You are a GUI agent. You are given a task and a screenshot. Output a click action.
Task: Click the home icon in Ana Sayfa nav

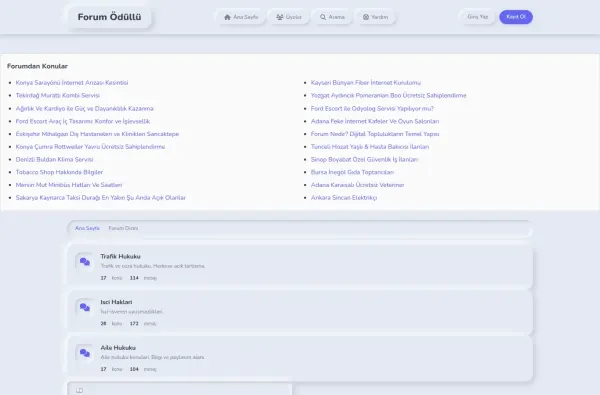(227, 17)
